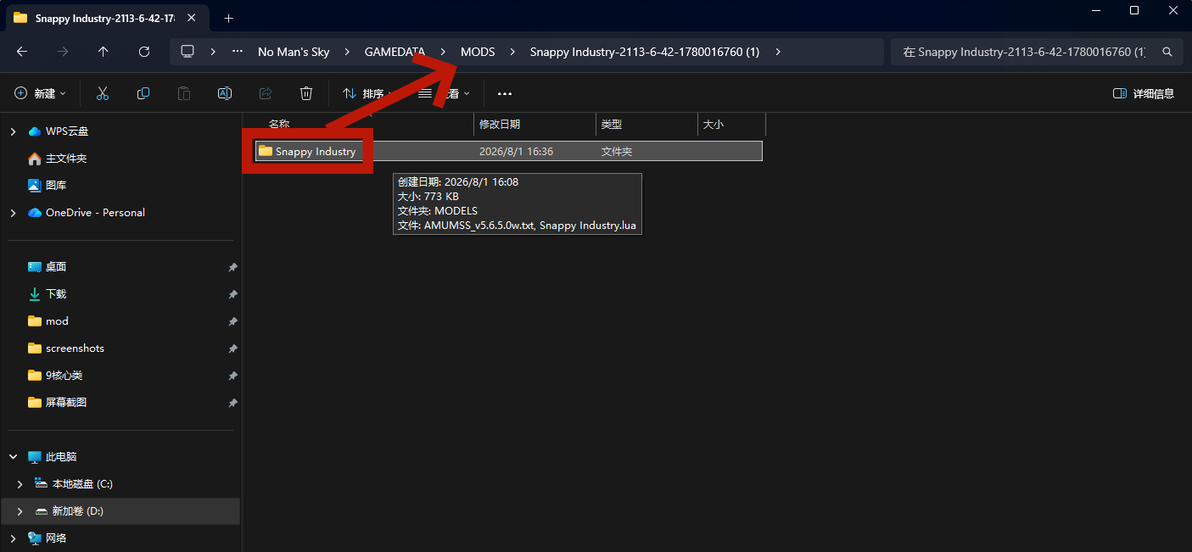
Task: Open 9核心类 folder in sidebar
Action: pos(54,375)
